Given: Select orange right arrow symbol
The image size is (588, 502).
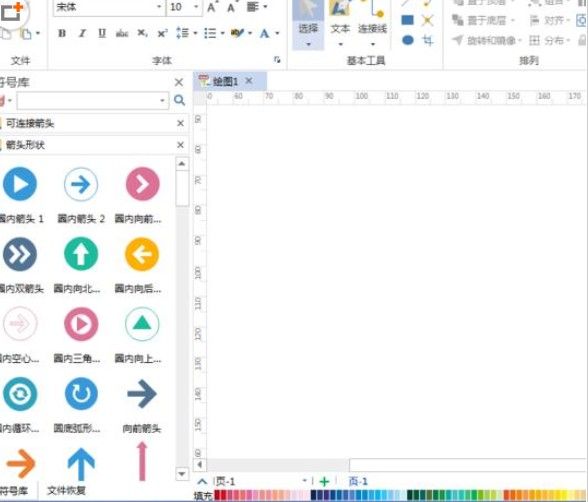Looking at the screenshot, I should tap(21, 464).
